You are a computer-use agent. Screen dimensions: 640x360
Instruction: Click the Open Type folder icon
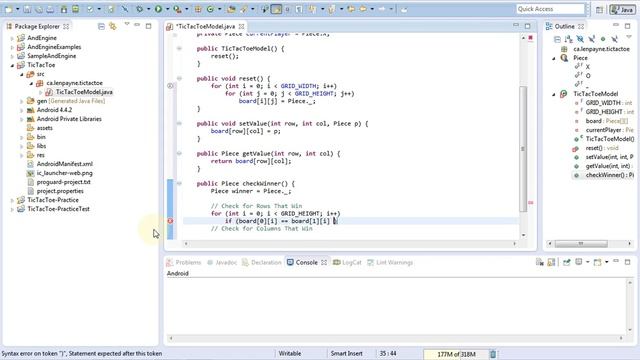pos(231,9)
